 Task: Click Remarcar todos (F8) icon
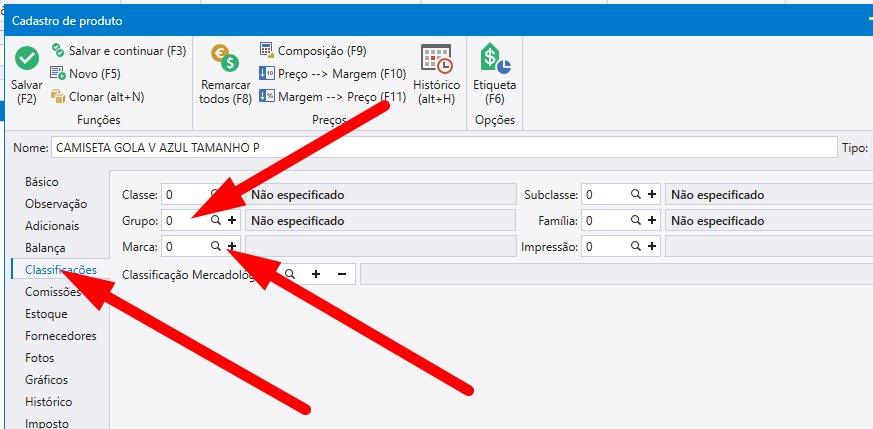click(225, 61)
